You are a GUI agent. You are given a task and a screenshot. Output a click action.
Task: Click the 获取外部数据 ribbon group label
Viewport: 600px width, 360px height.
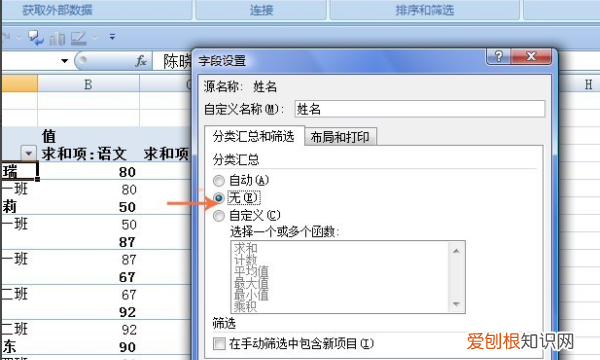point(57,10)
